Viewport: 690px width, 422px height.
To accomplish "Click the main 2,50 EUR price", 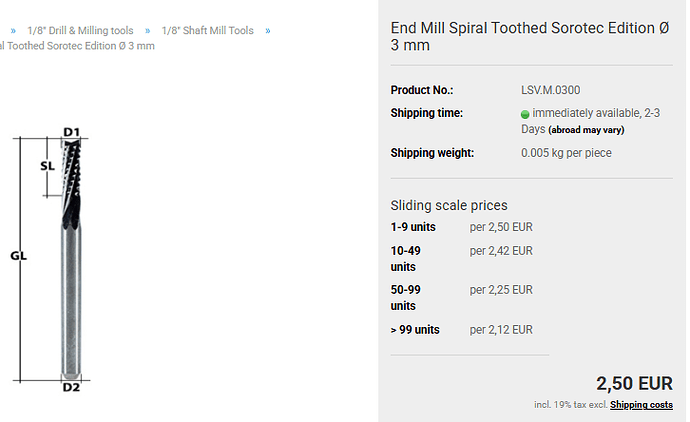I will pos(634,383).
